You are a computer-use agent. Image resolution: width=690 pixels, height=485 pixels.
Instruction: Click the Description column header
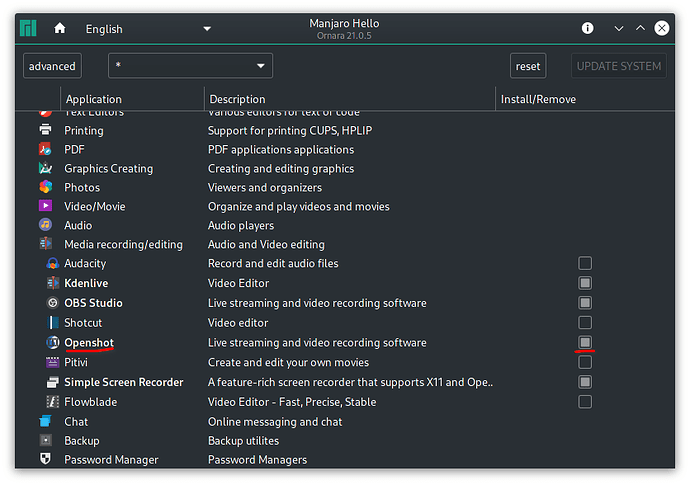click(350, 99)
